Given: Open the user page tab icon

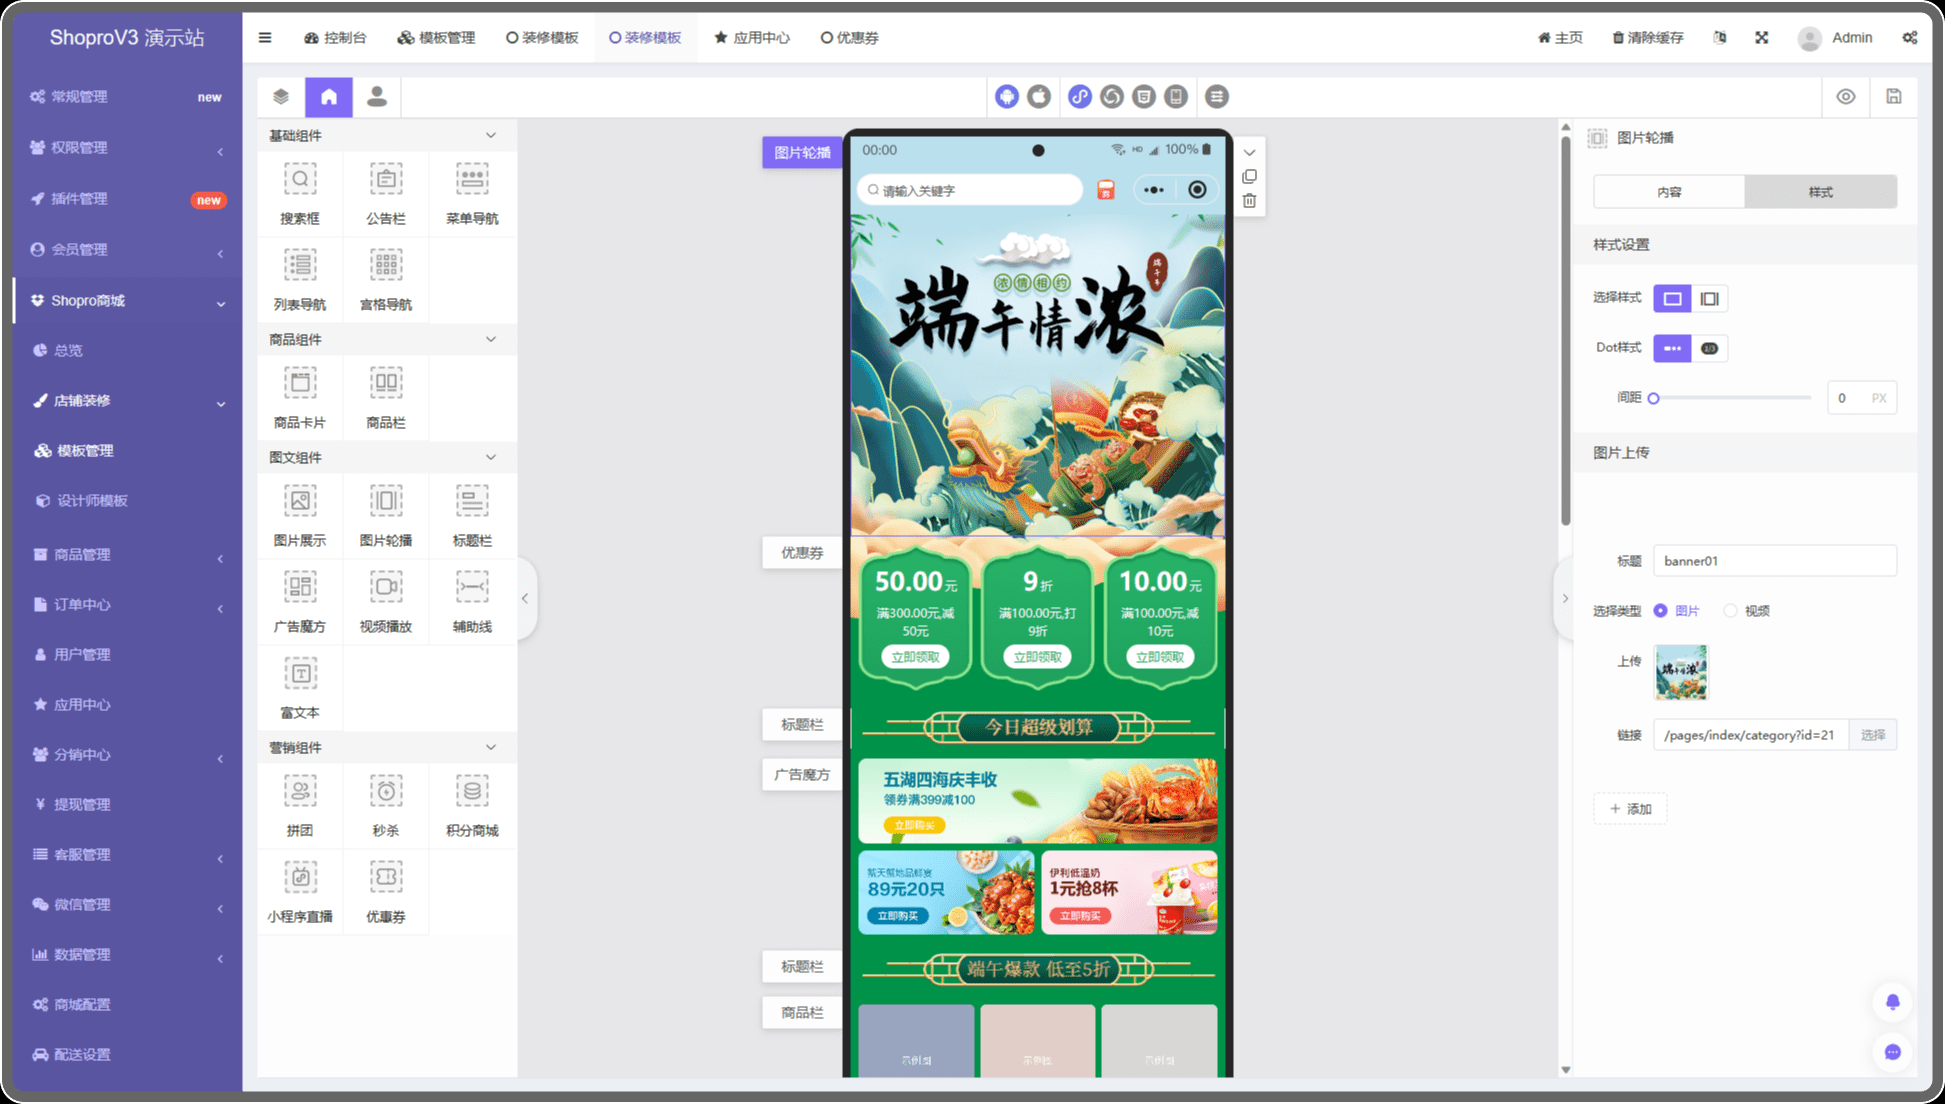Looking at the screenshot, I should click(377, 97).
